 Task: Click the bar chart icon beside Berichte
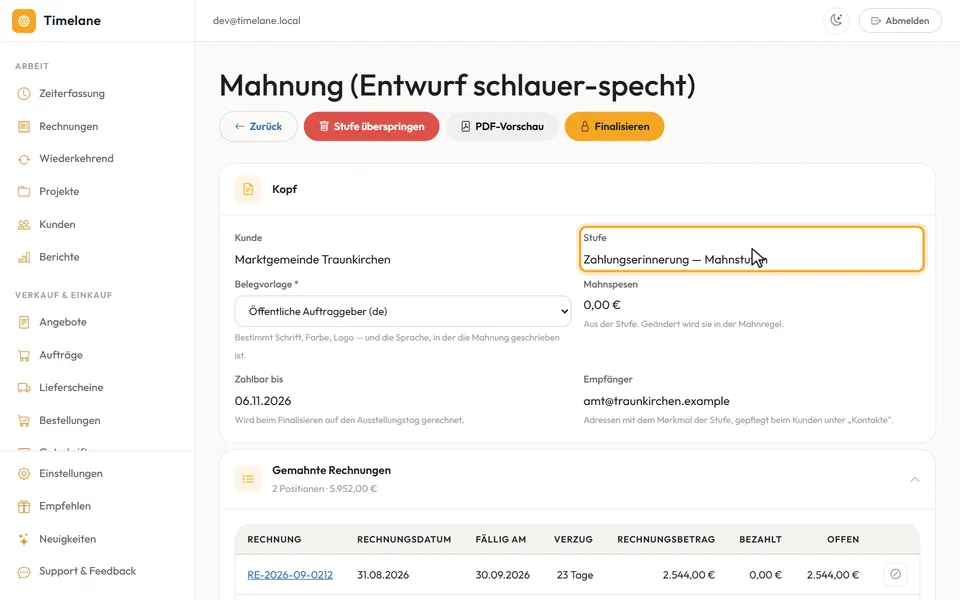24,258
